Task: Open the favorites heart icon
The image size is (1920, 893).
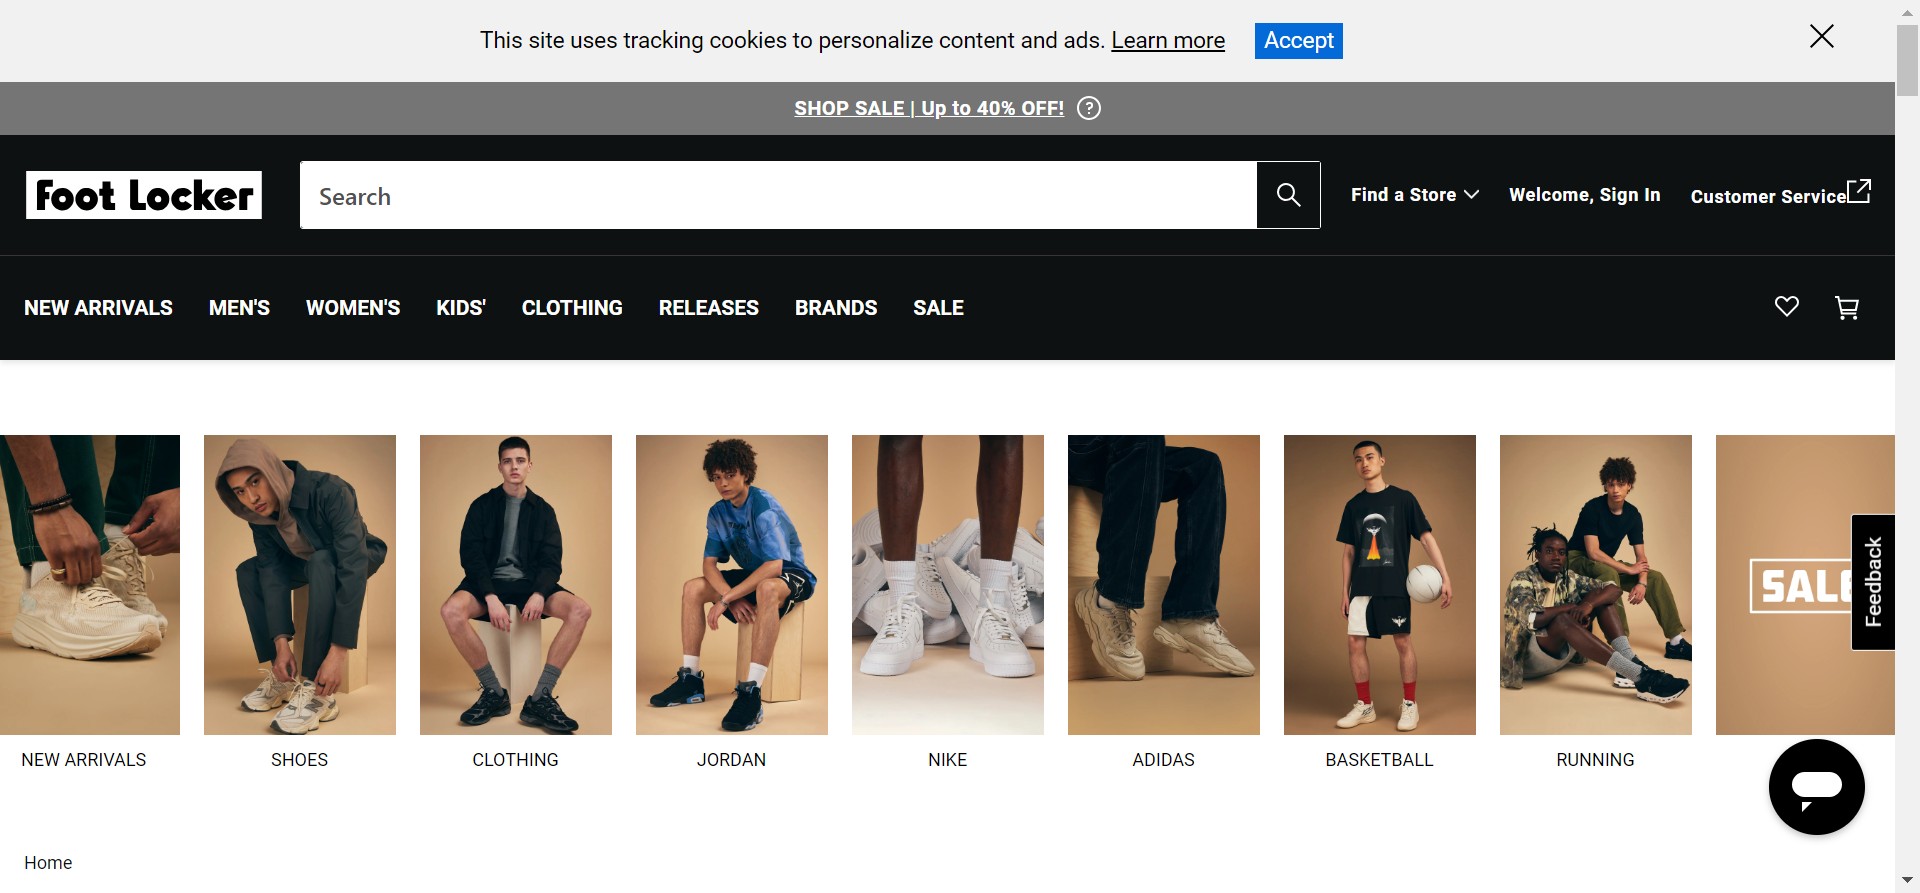Action: pos(1786,307)
